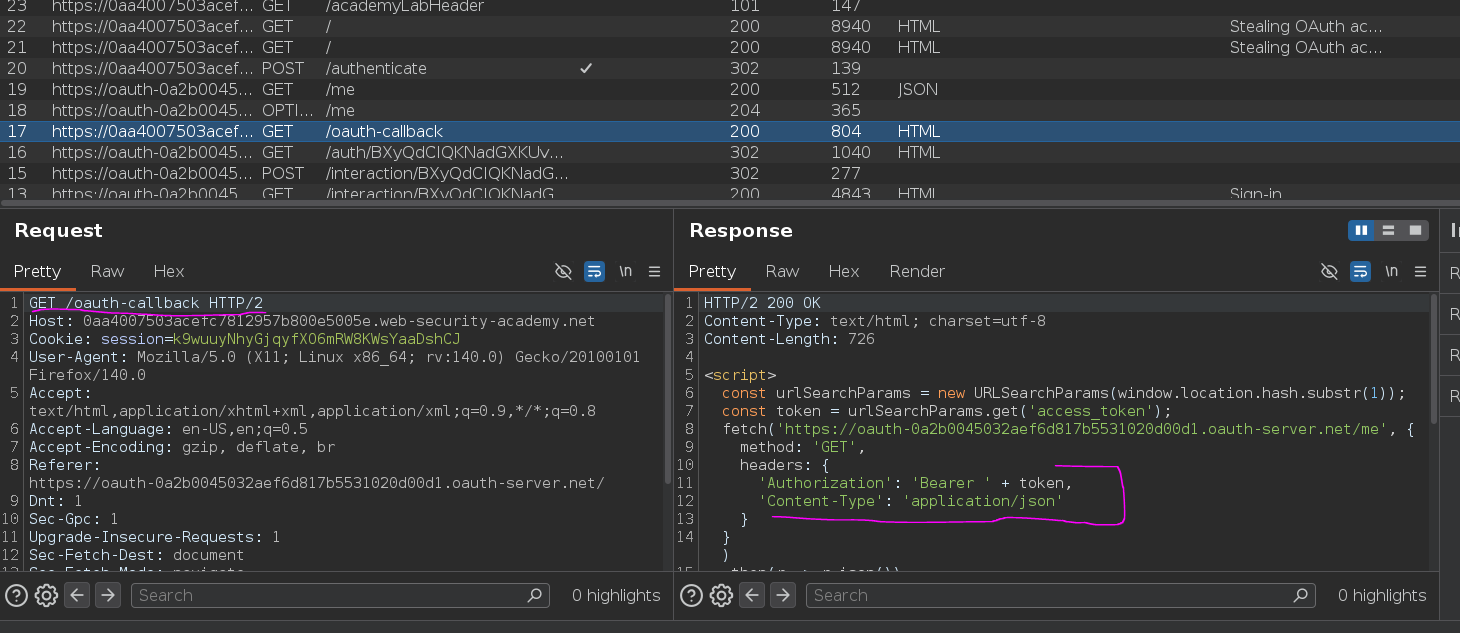Click 'Upgrade-Insecure-Requests: 1' header line
Image resolution: width=1460 pixels, height=633 pixels.
154,537
